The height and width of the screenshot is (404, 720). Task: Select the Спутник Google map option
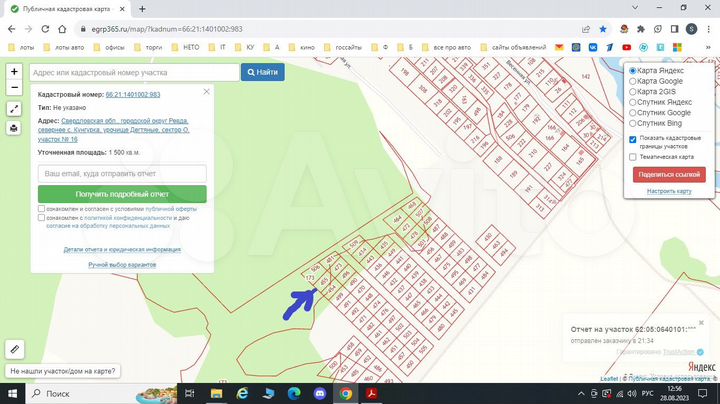(x=633, y=113)
